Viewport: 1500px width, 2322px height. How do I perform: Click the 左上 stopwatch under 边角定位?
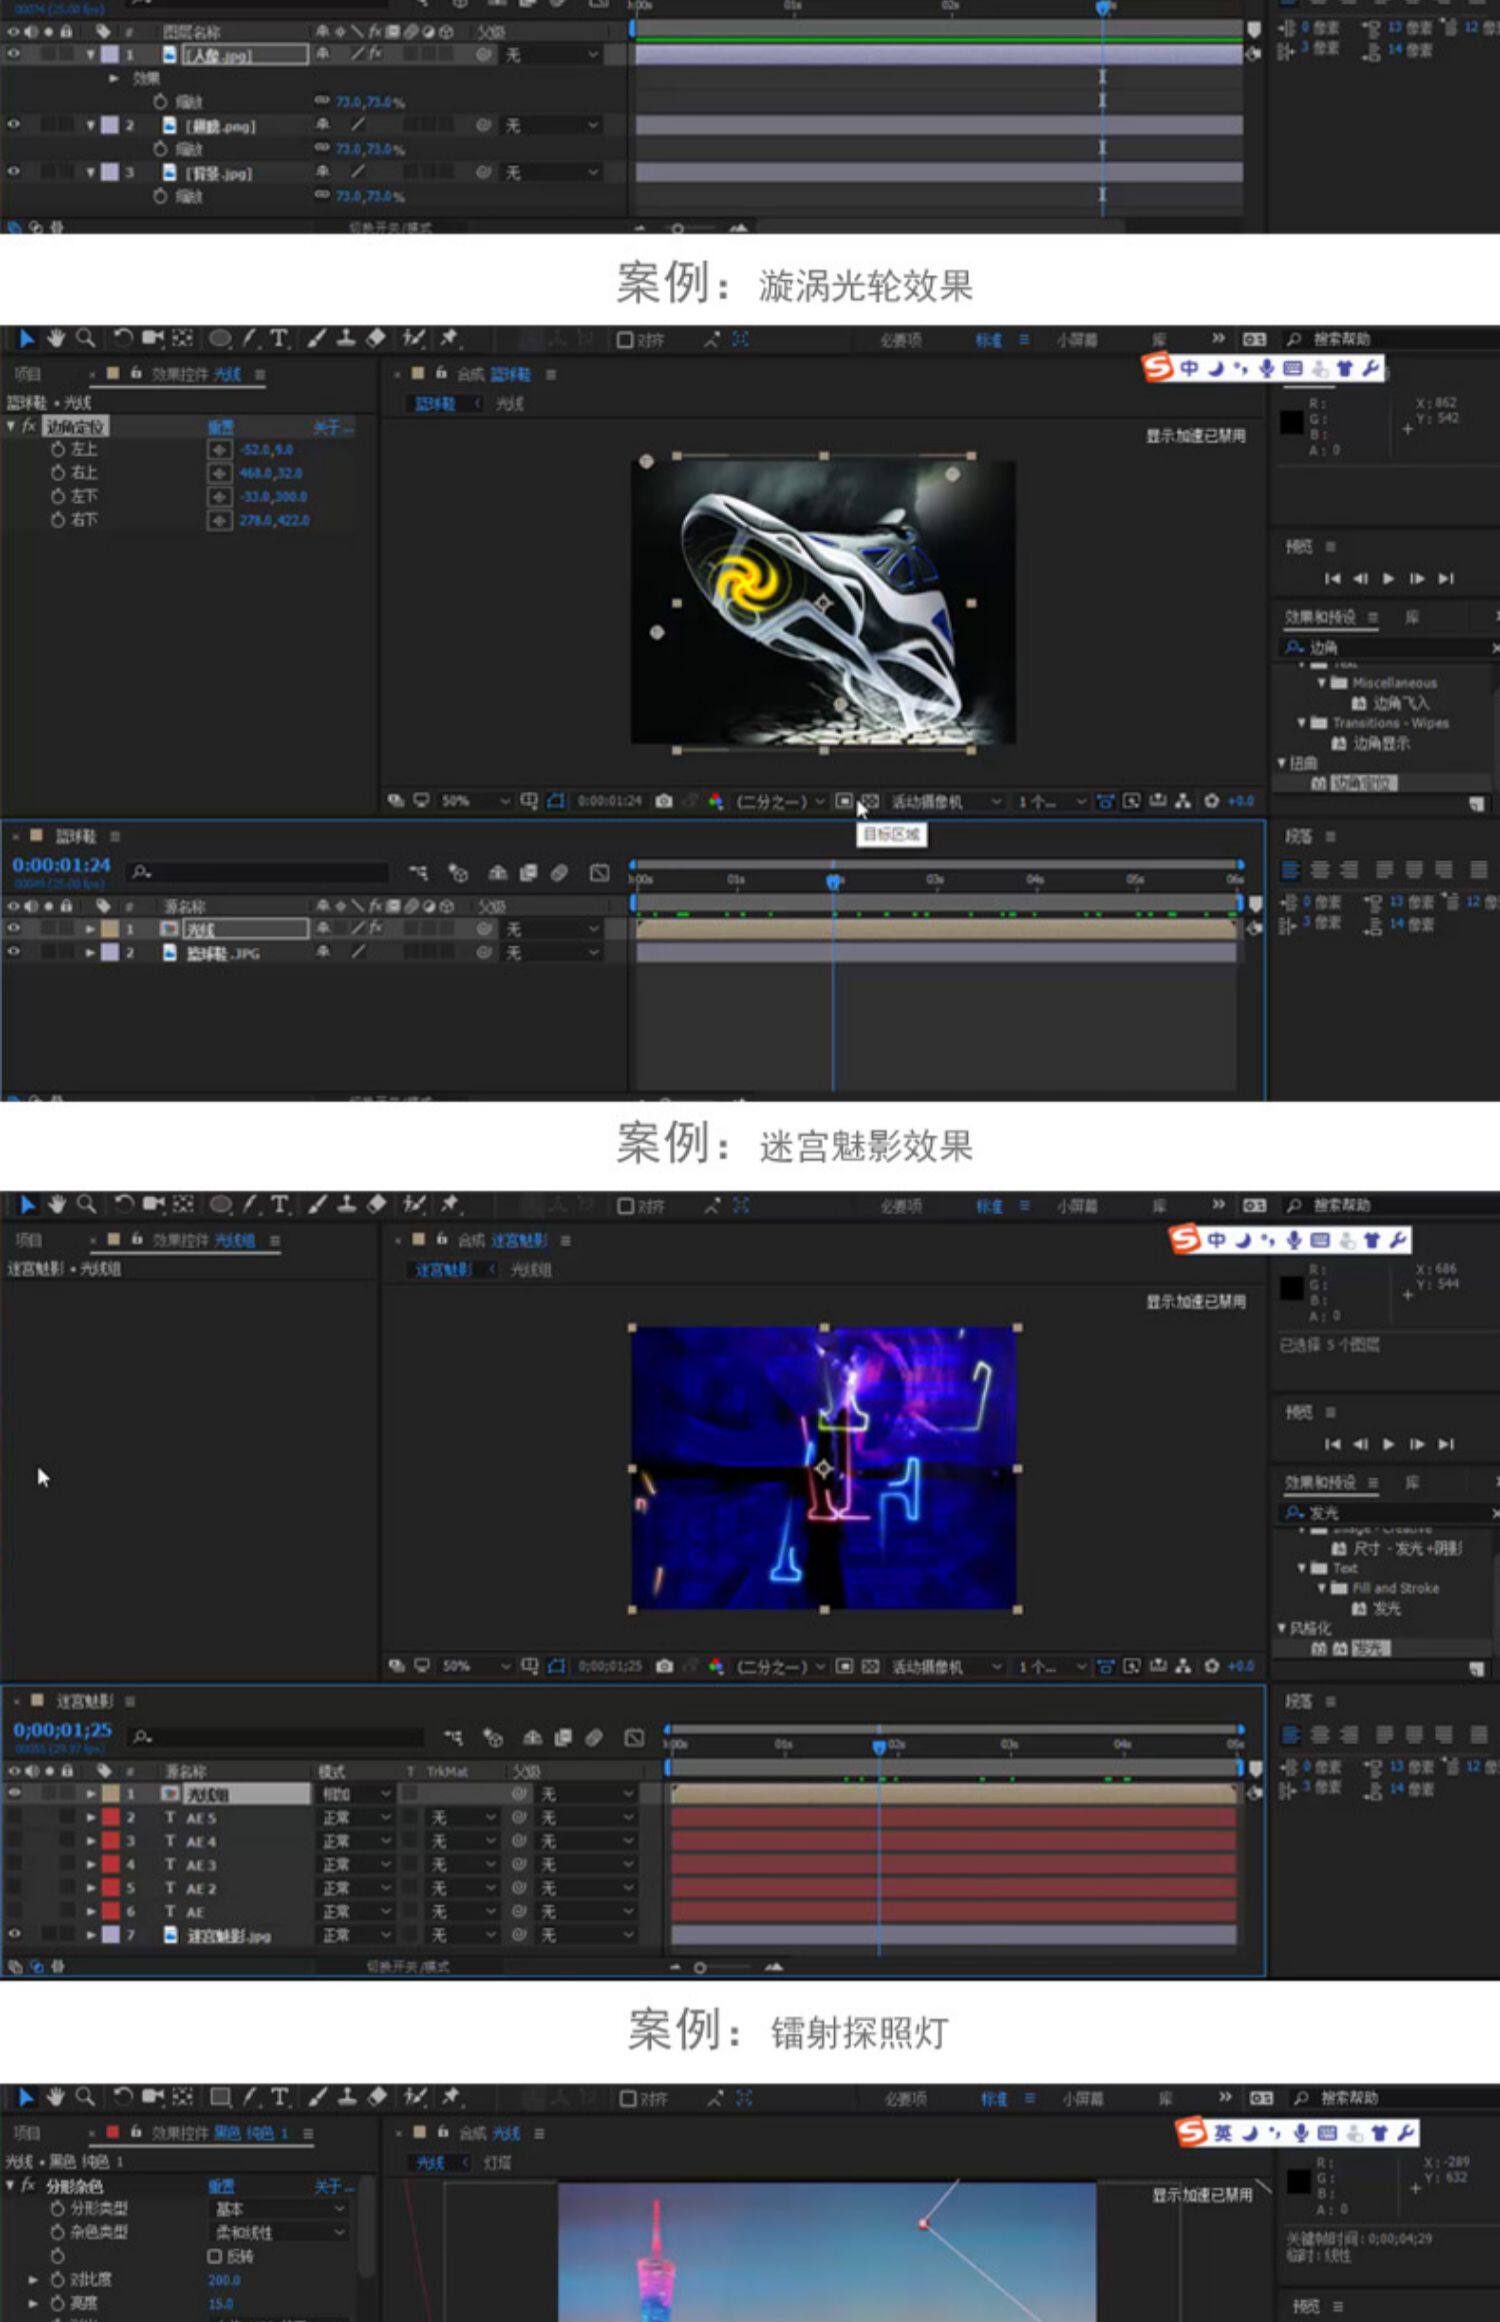coord(58,450)
